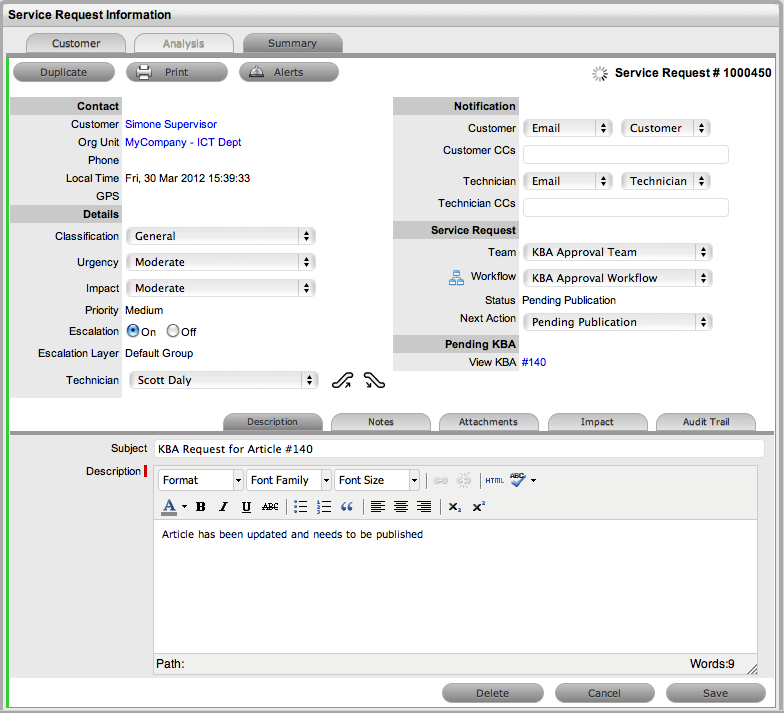
Task: Open the Team dropdown
Action: (617, 252)
